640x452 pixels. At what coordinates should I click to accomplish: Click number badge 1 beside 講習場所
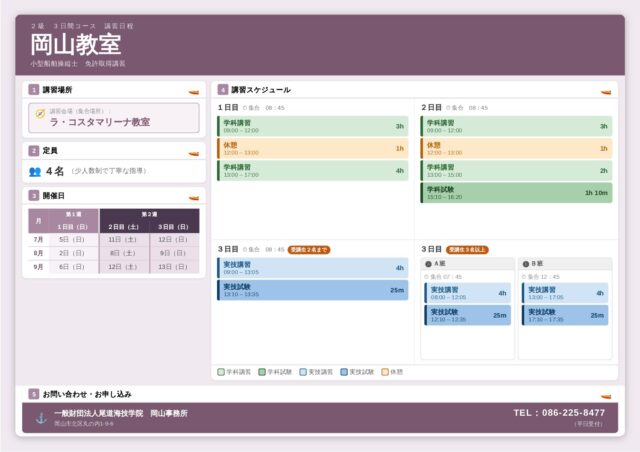[34, 89]
